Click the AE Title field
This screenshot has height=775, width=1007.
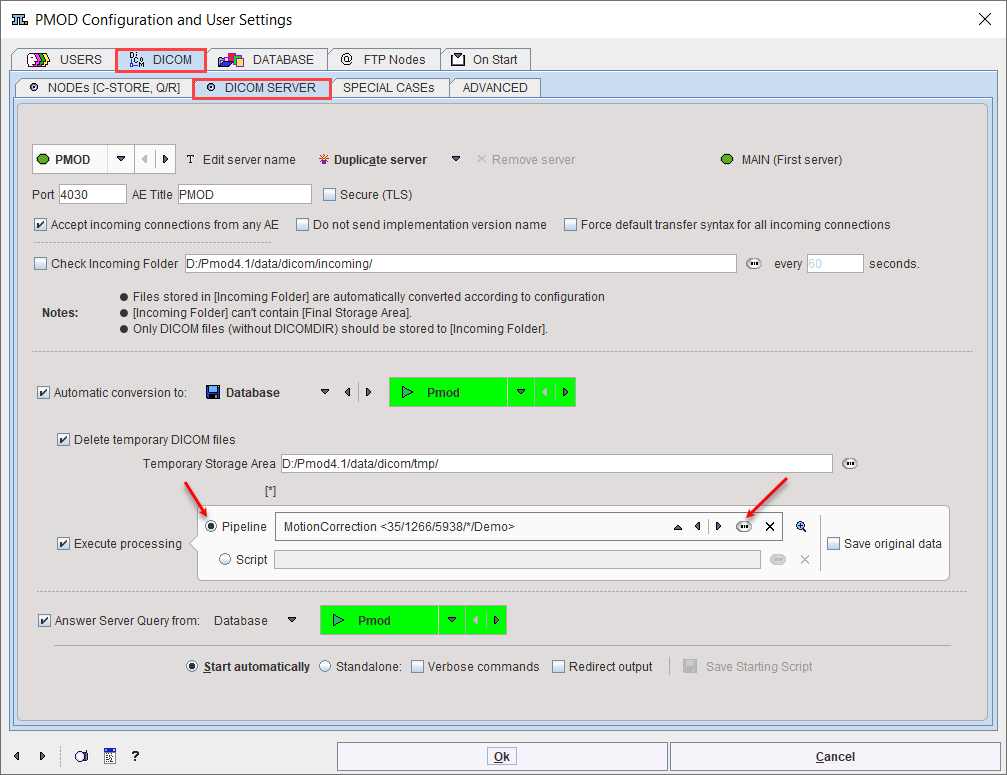tap(245, 195)
